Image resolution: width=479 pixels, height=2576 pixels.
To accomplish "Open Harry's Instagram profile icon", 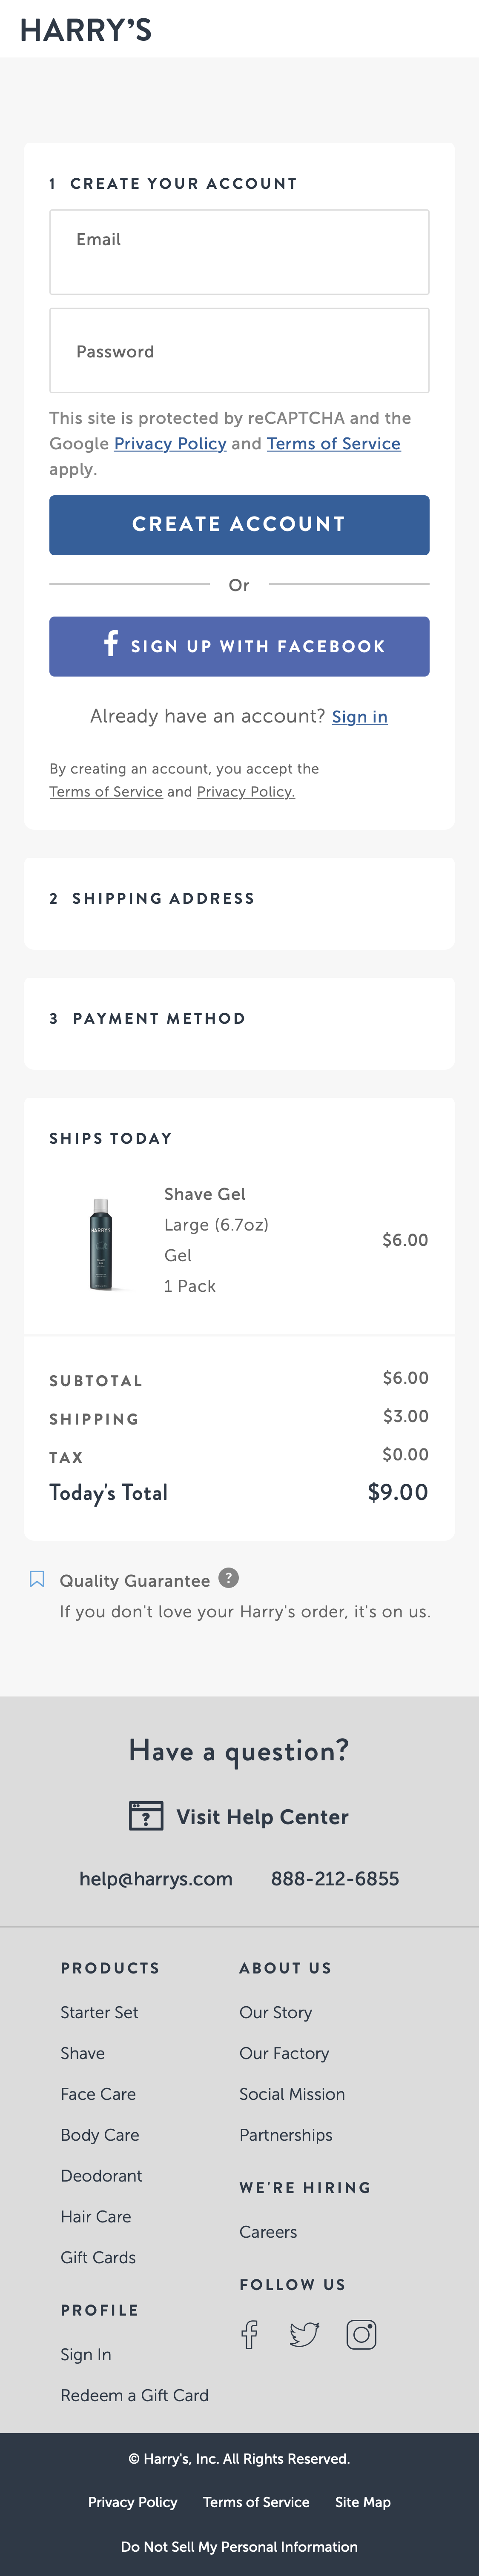I will pyautogui.click(x=361, y=2334).
